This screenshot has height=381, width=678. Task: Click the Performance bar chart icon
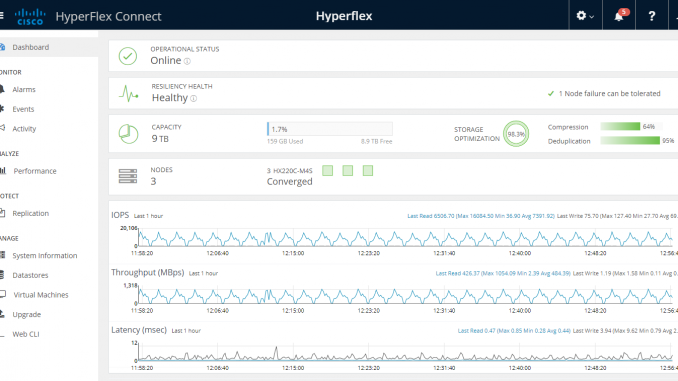[x=3, y=170]
